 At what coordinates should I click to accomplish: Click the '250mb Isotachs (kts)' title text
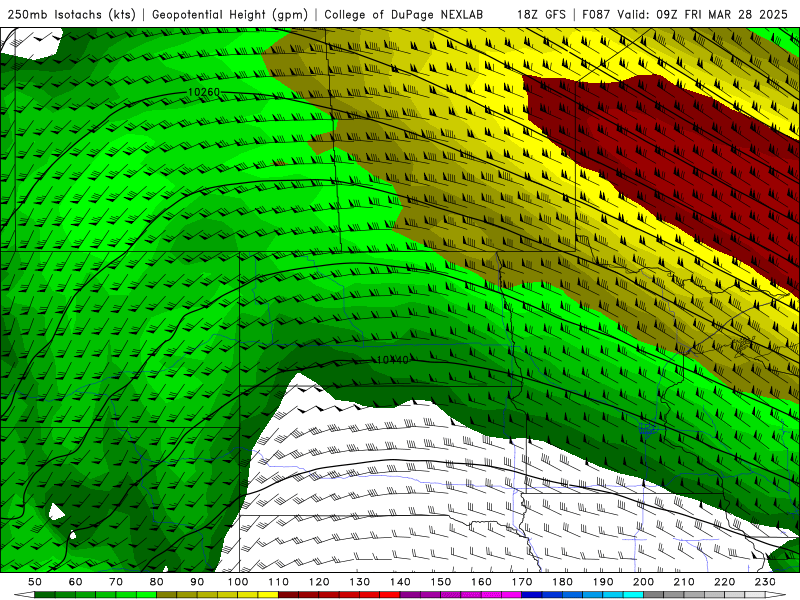pyautogui.click(x=71, y=14)
